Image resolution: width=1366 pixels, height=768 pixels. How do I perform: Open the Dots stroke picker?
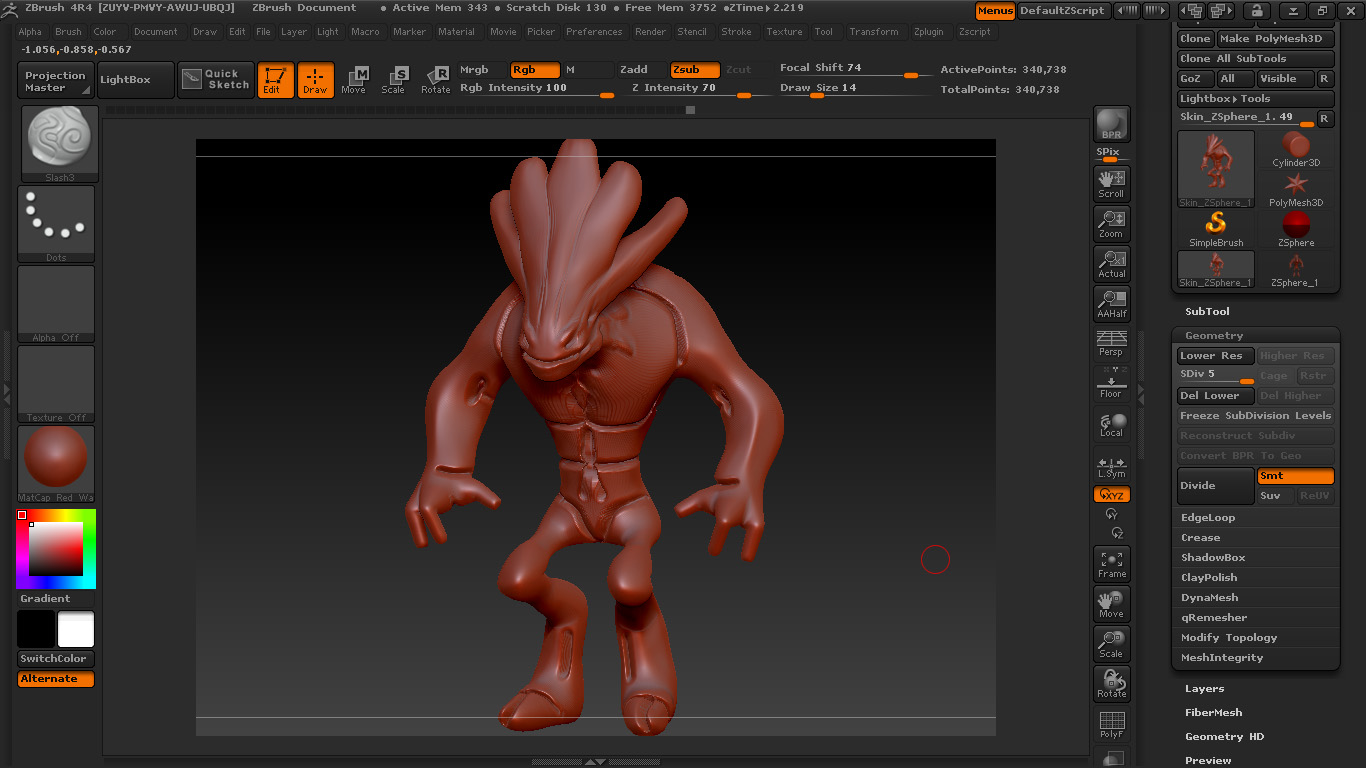(x=56, y=224)
